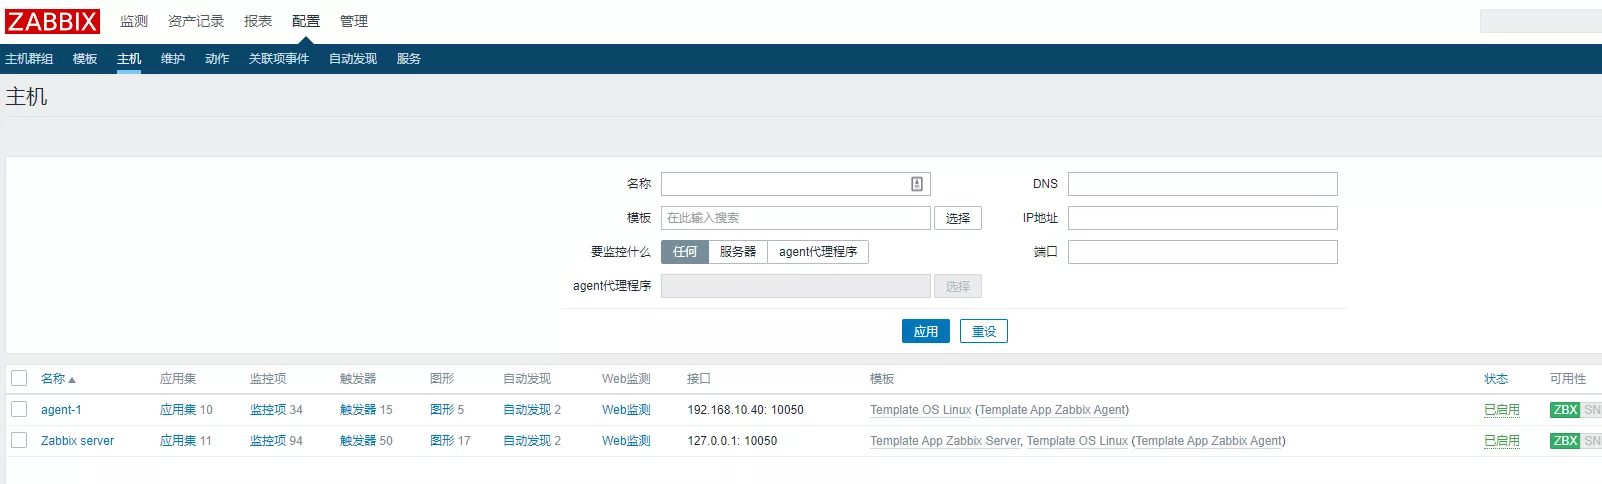This screenshot has width=1602, height=484.
Task: Click the autofill icon in the 名称 field
Action: click(x=916, y=184)
